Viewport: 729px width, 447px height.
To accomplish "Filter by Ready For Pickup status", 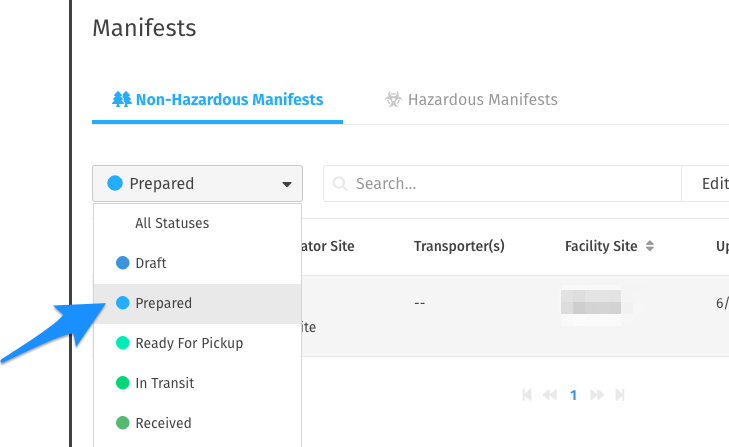I will (x=189, y=344).
